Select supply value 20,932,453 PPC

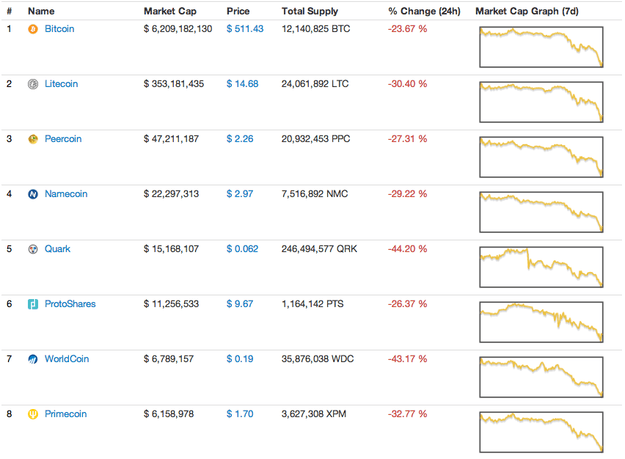[x=316, y=139]
